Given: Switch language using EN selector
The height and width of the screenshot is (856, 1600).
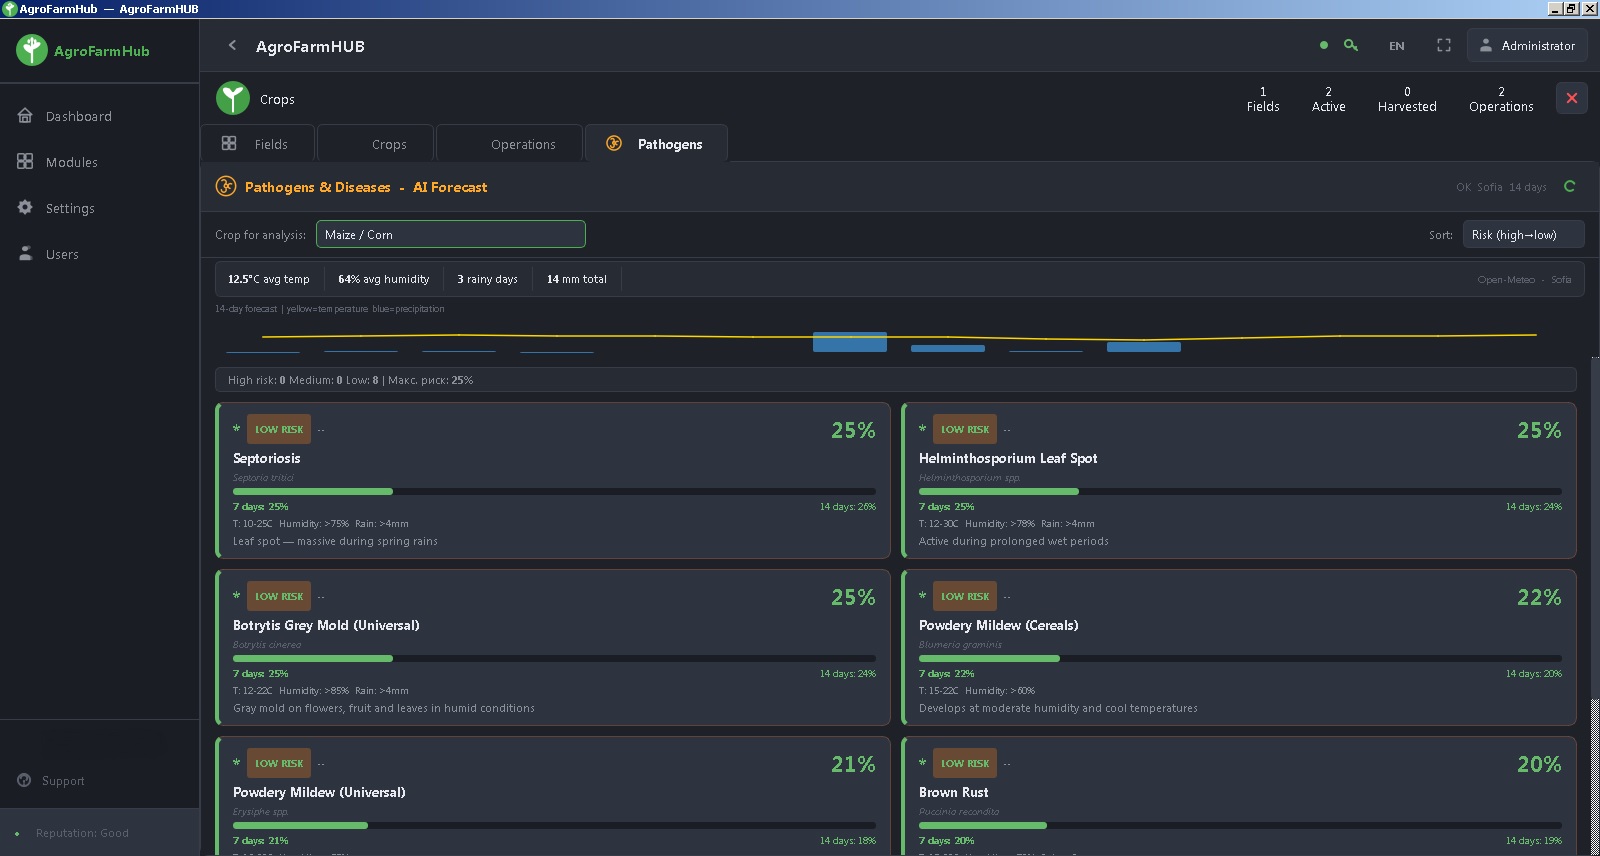Looking at the screenshot, I should 1397,46.
